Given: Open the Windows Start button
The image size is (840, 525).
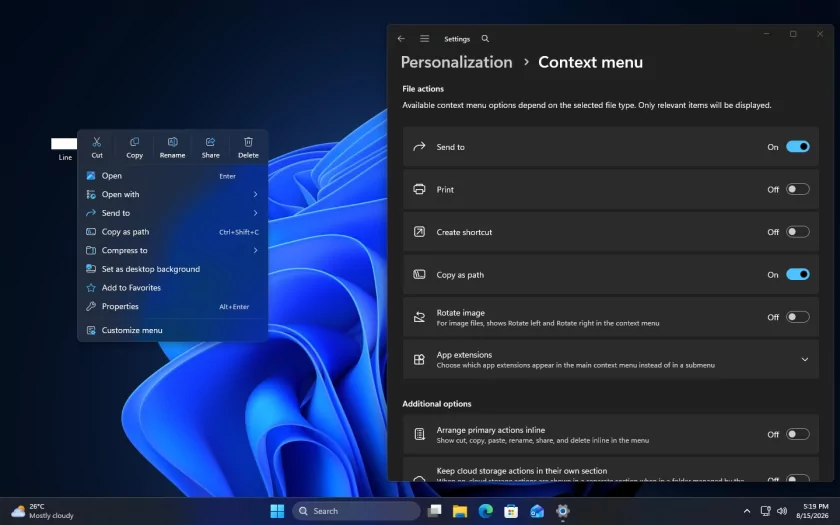Looking at the screenshot, I should pos(277,511).
